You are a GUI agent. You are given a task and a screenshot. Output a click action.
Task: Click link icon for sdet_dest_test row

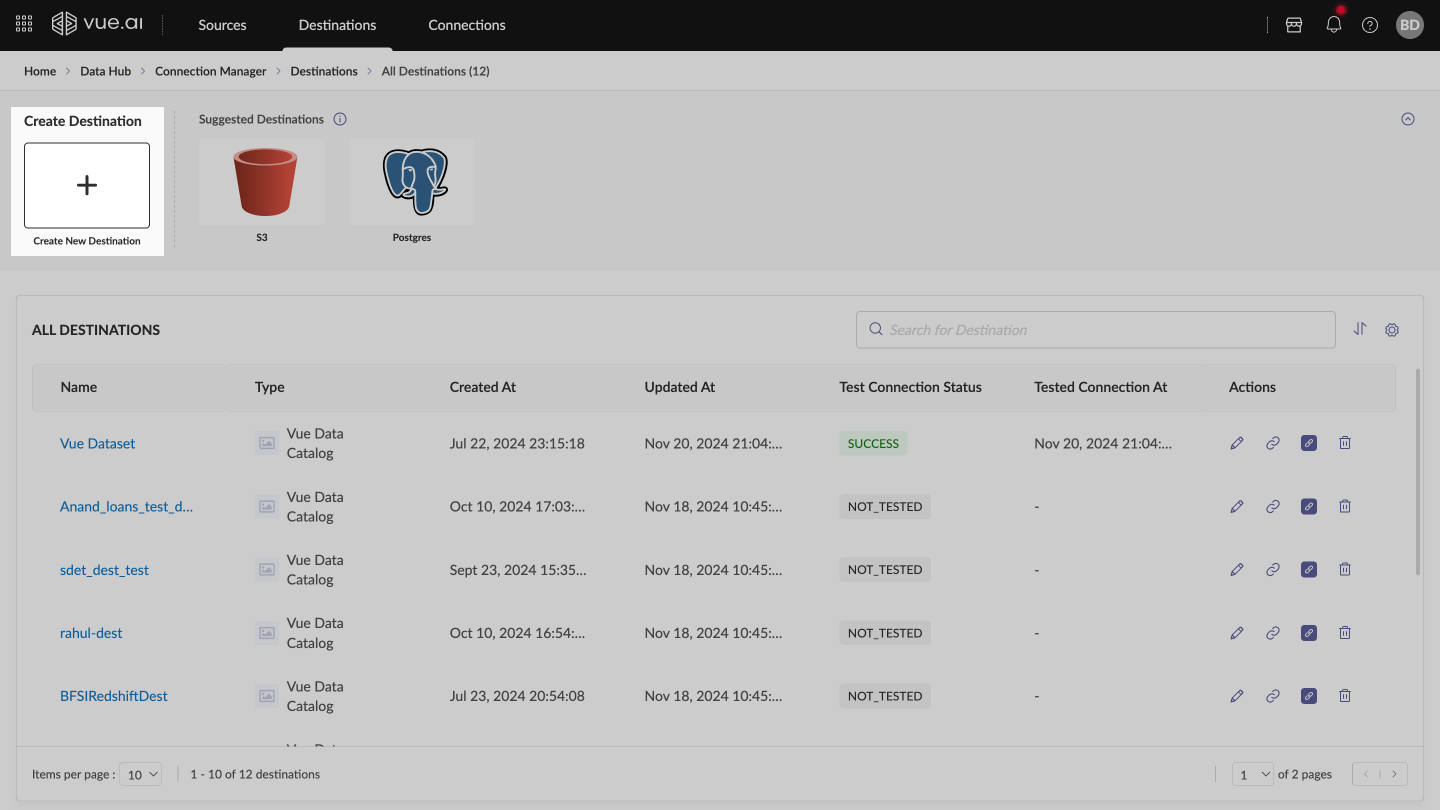tap(1273, 570)
